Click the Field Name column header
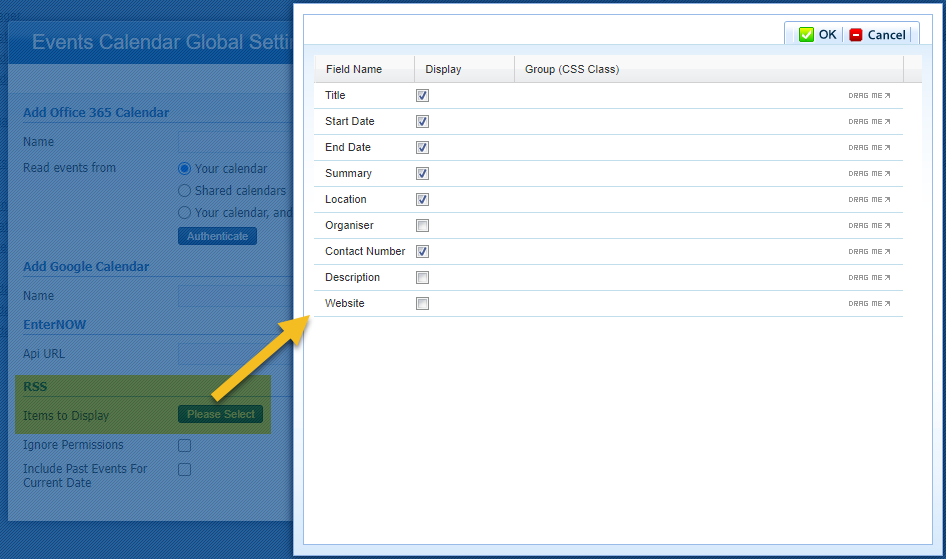 364,69
